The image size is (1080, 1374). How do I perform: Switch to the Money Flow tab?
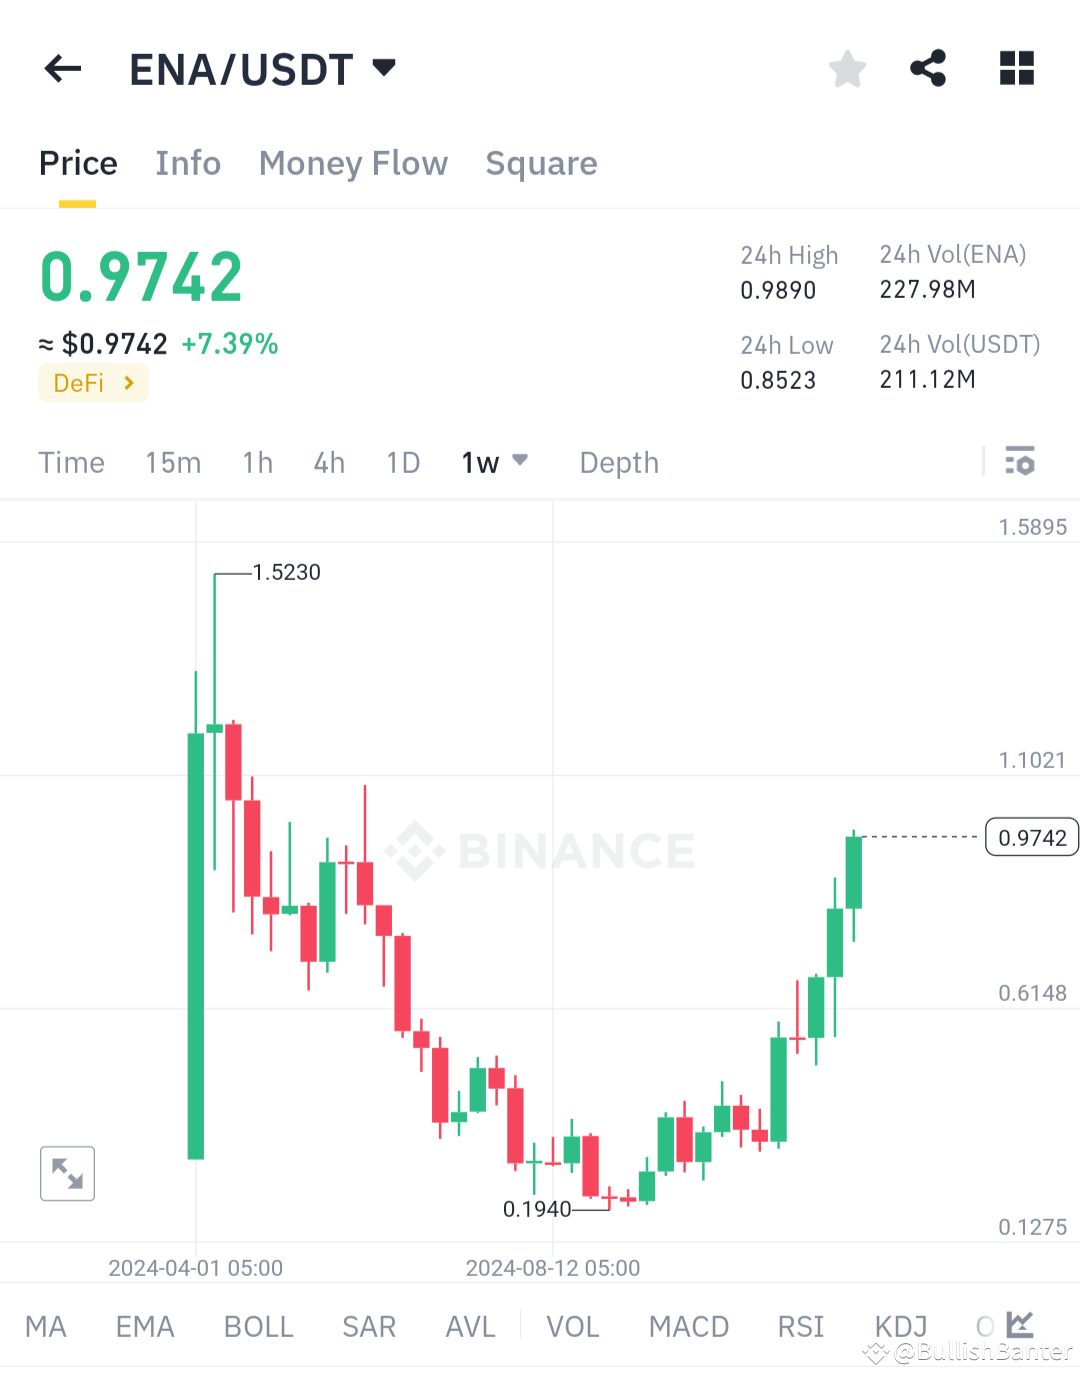(353, 163)
